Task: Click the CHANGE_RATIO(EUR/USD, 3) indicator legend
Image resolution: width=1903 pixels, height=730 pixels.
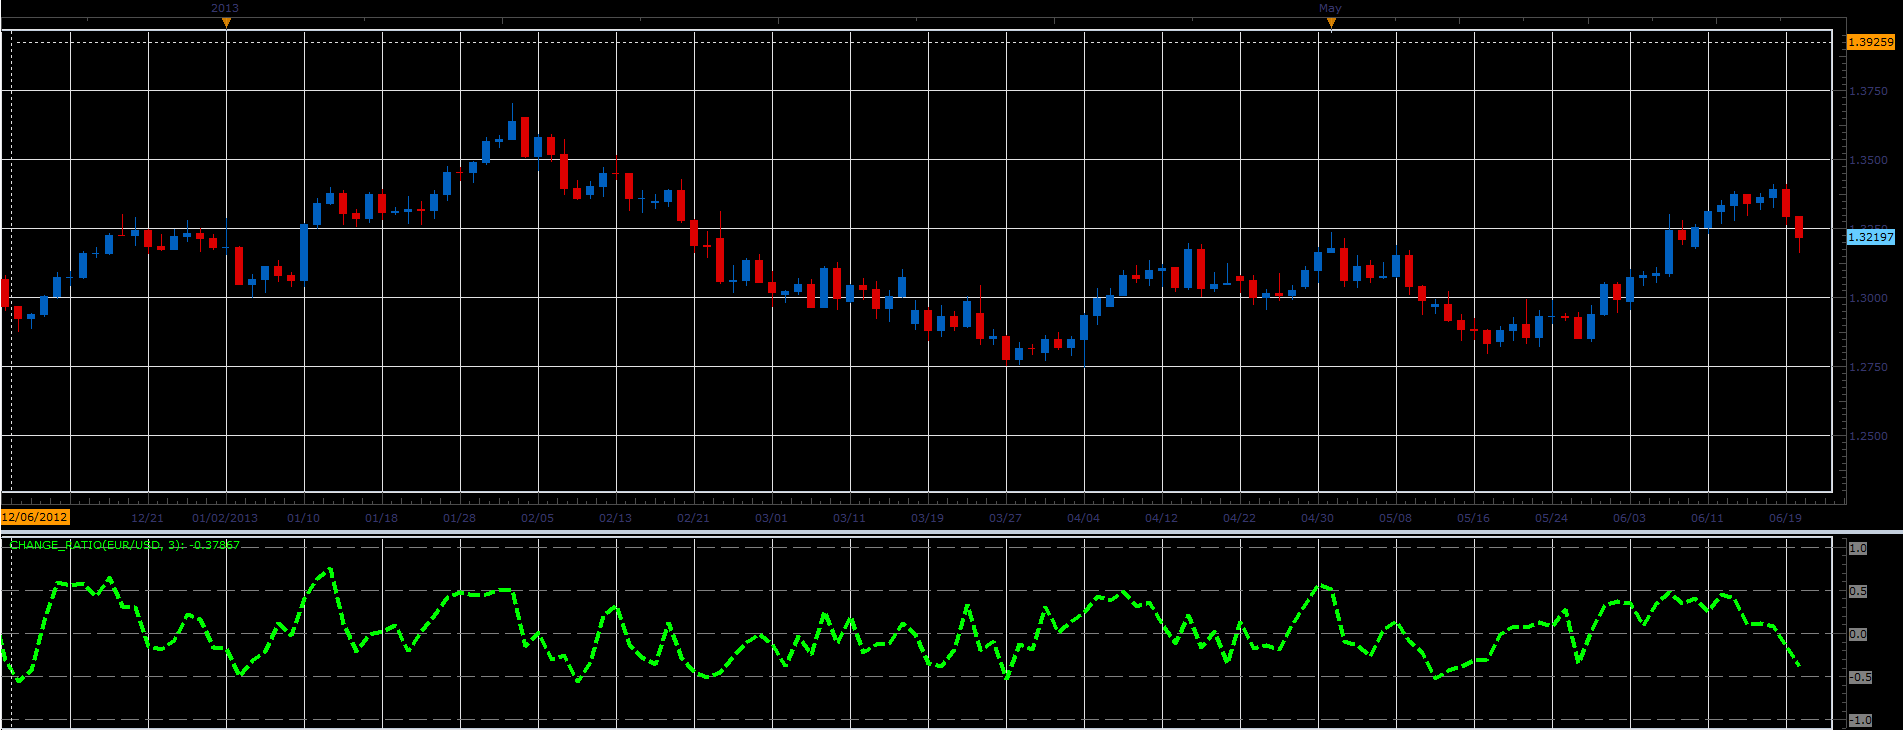Action: 125,545
